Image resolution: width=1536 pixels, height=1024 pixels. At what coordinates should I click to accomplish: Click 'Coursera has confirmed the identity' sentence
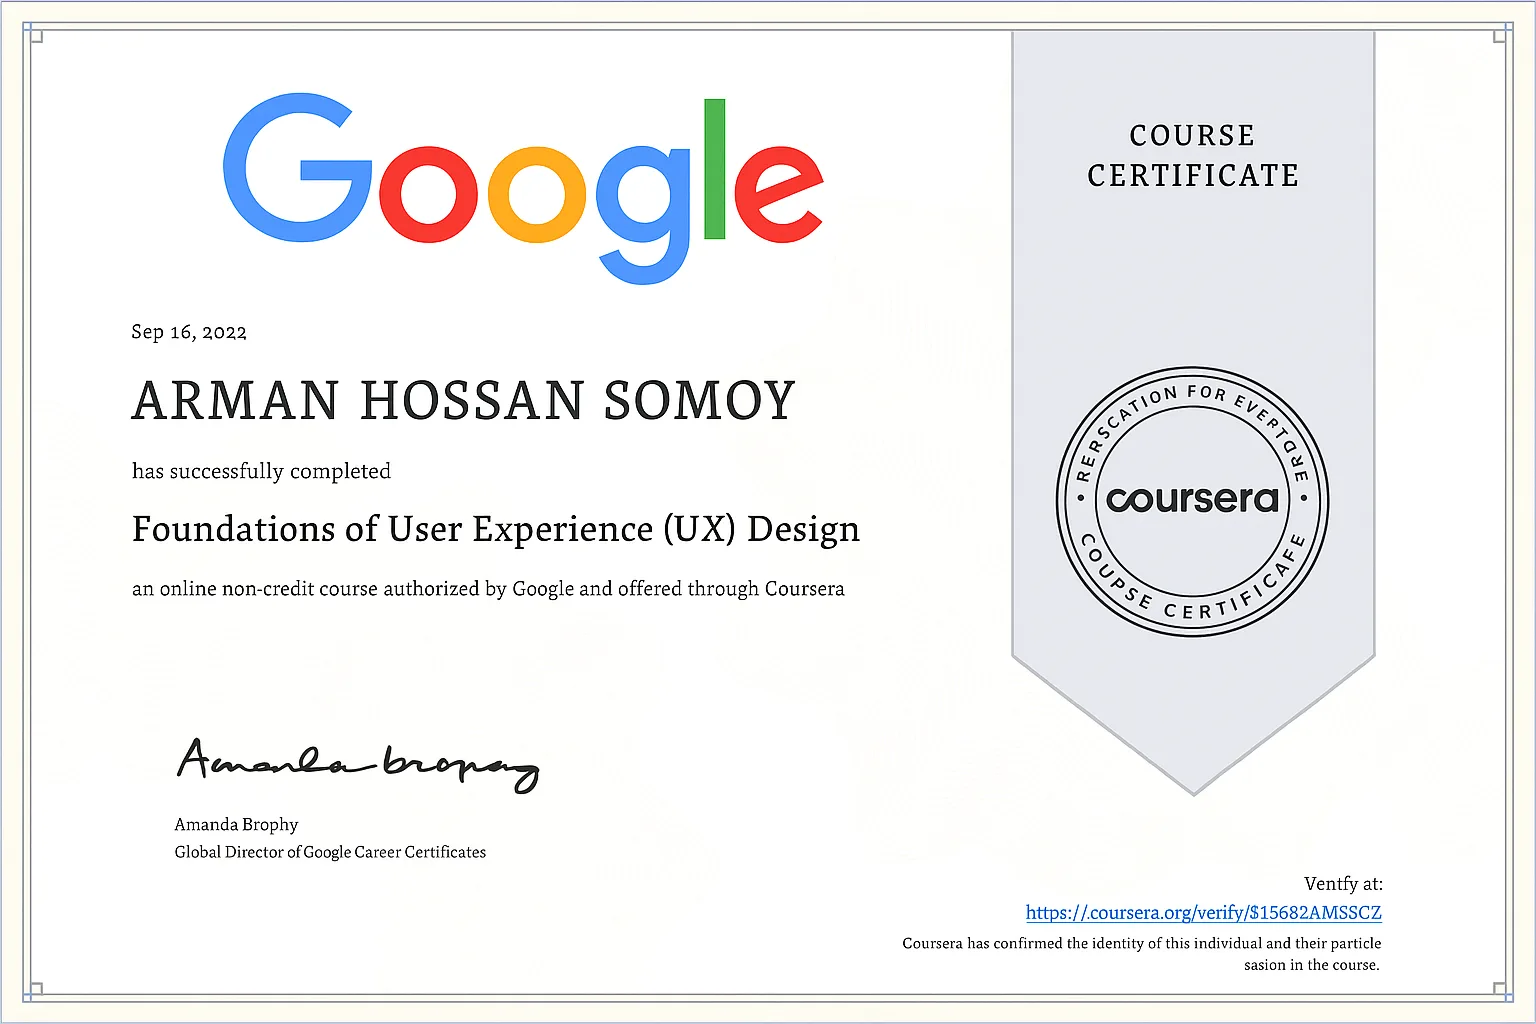pos(1142,953)
